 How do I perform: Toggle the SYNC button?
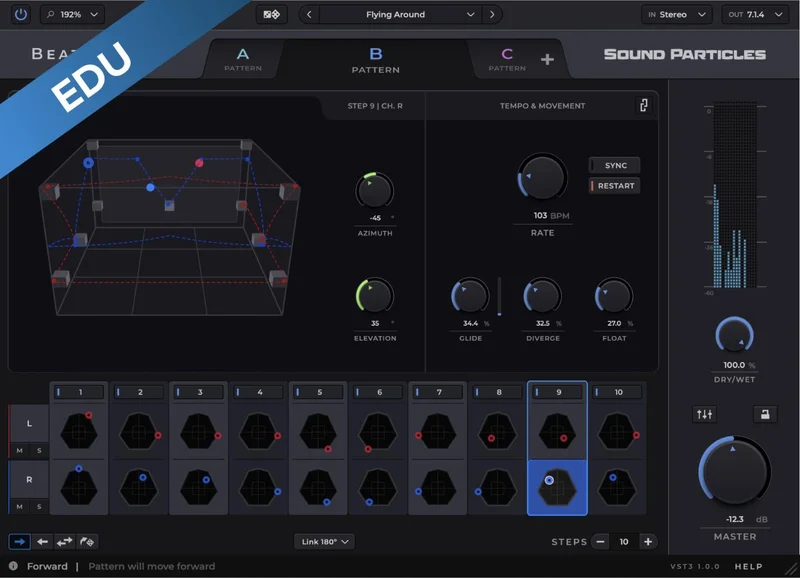pos(614,165)
